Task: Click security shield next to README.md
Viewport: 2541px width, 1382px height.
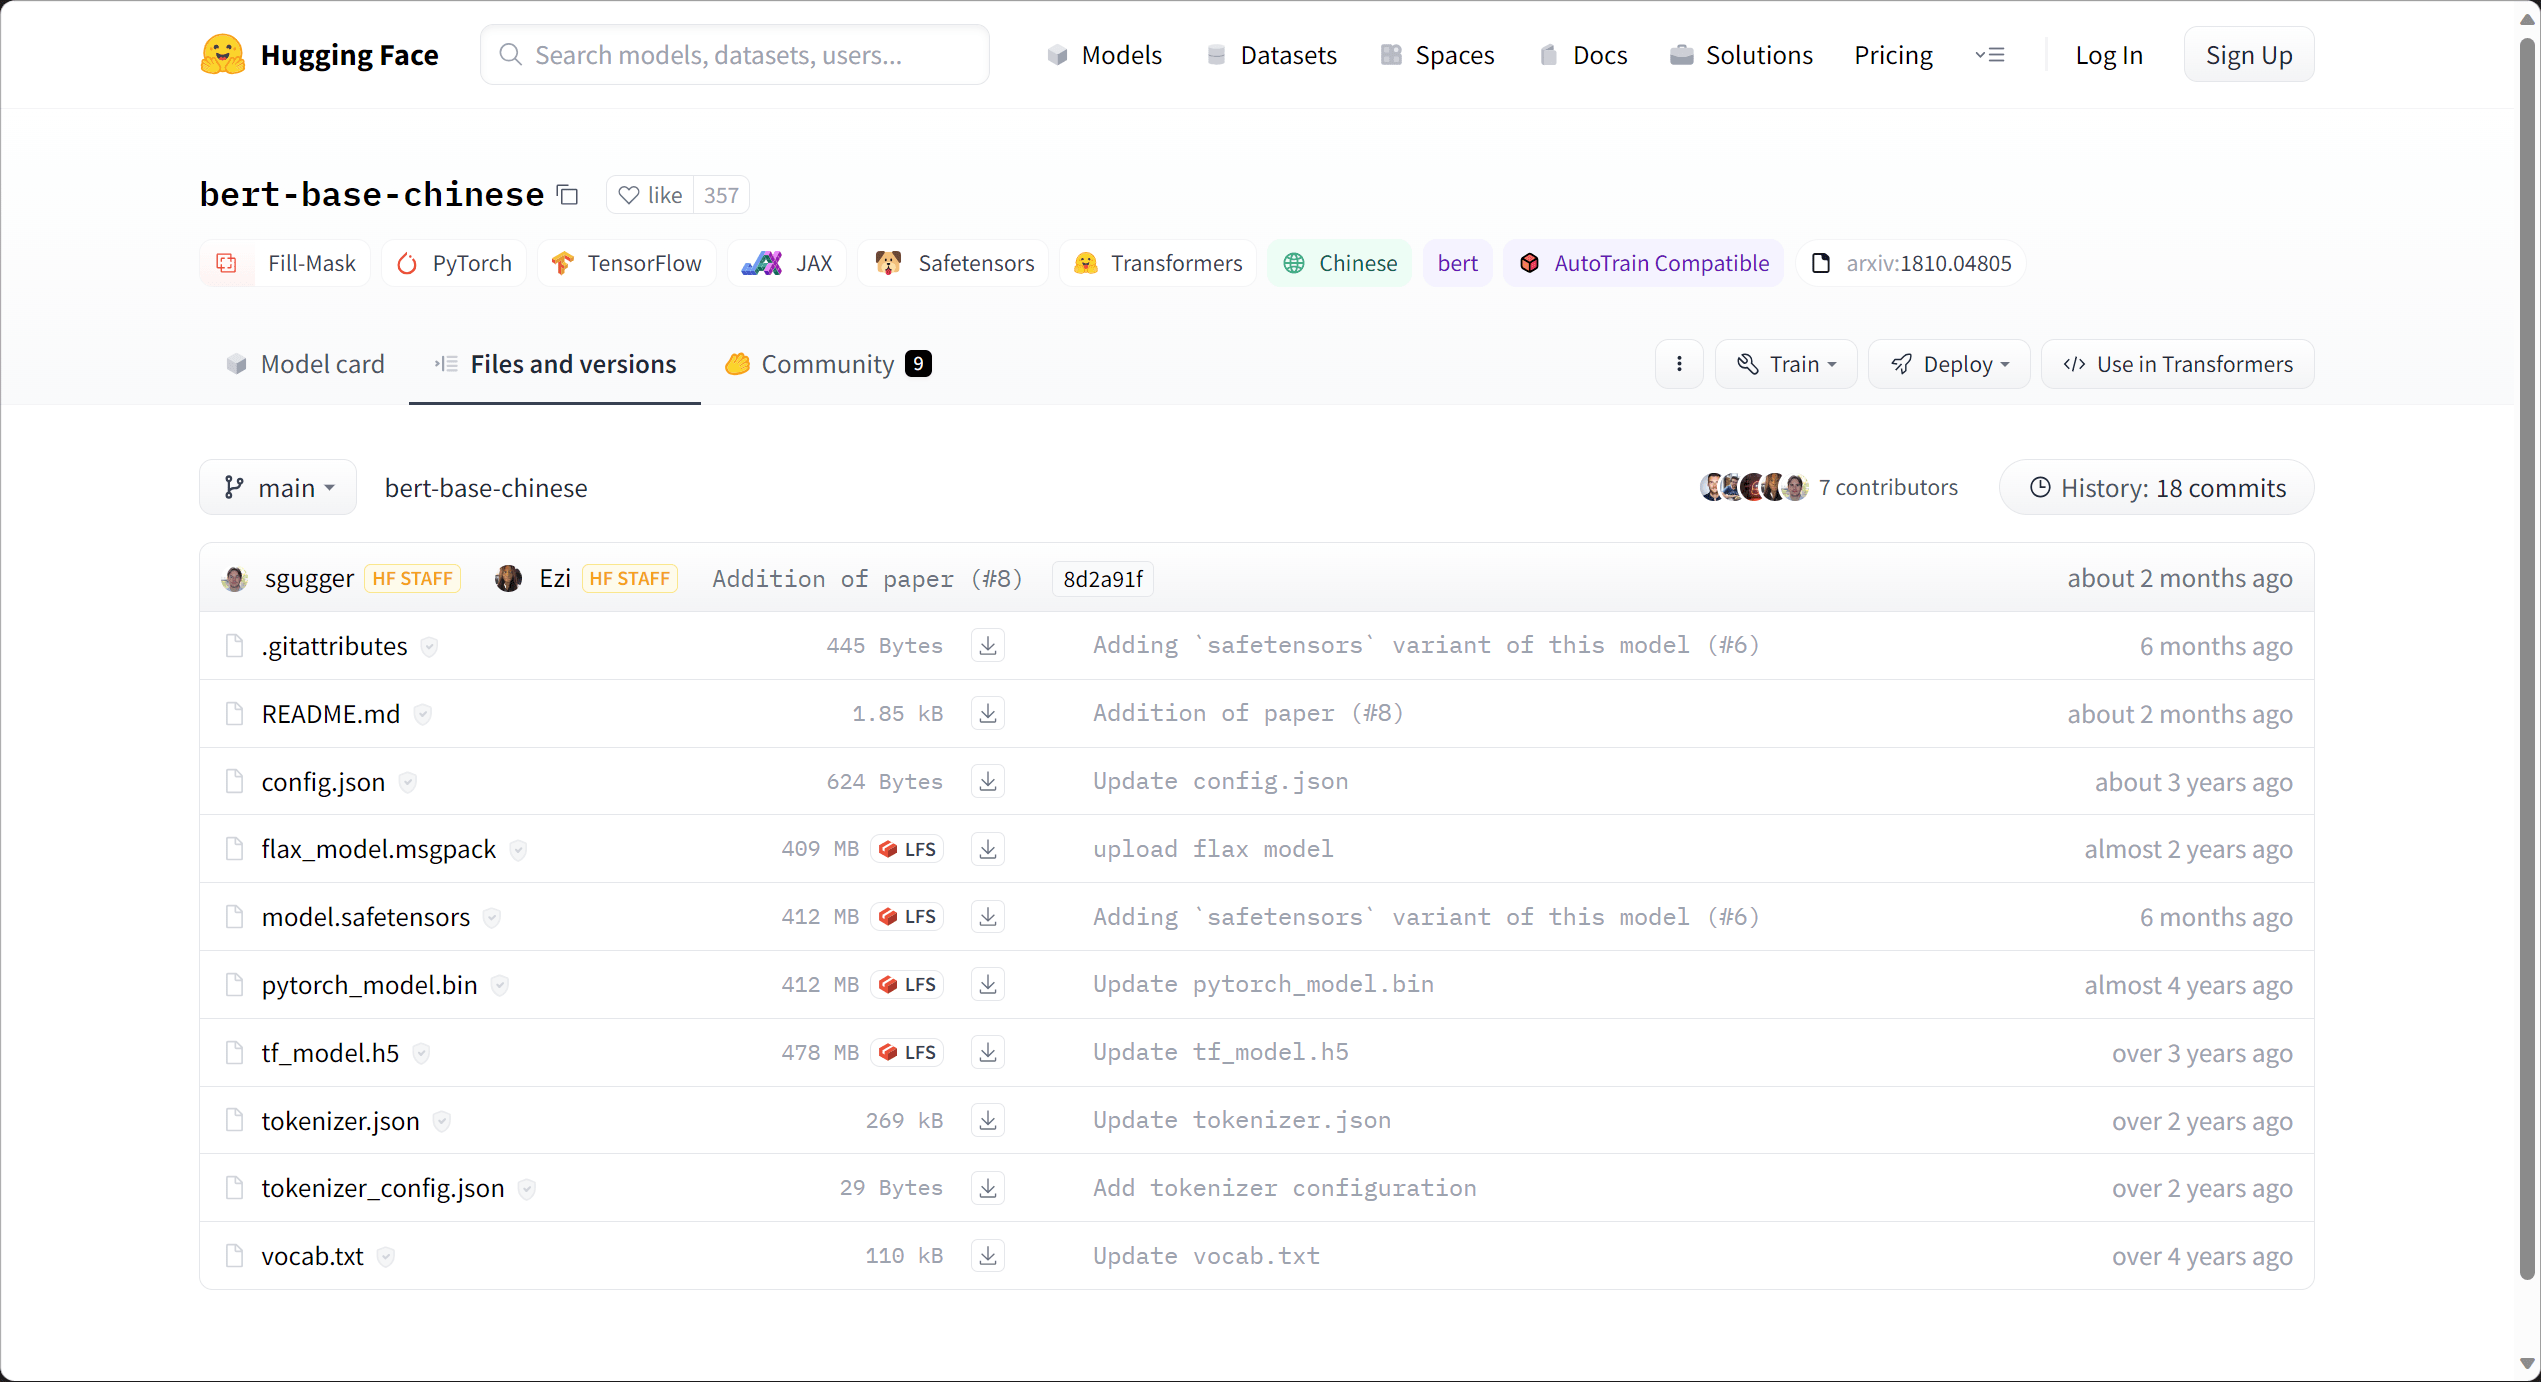Action: tap(423, 715)
